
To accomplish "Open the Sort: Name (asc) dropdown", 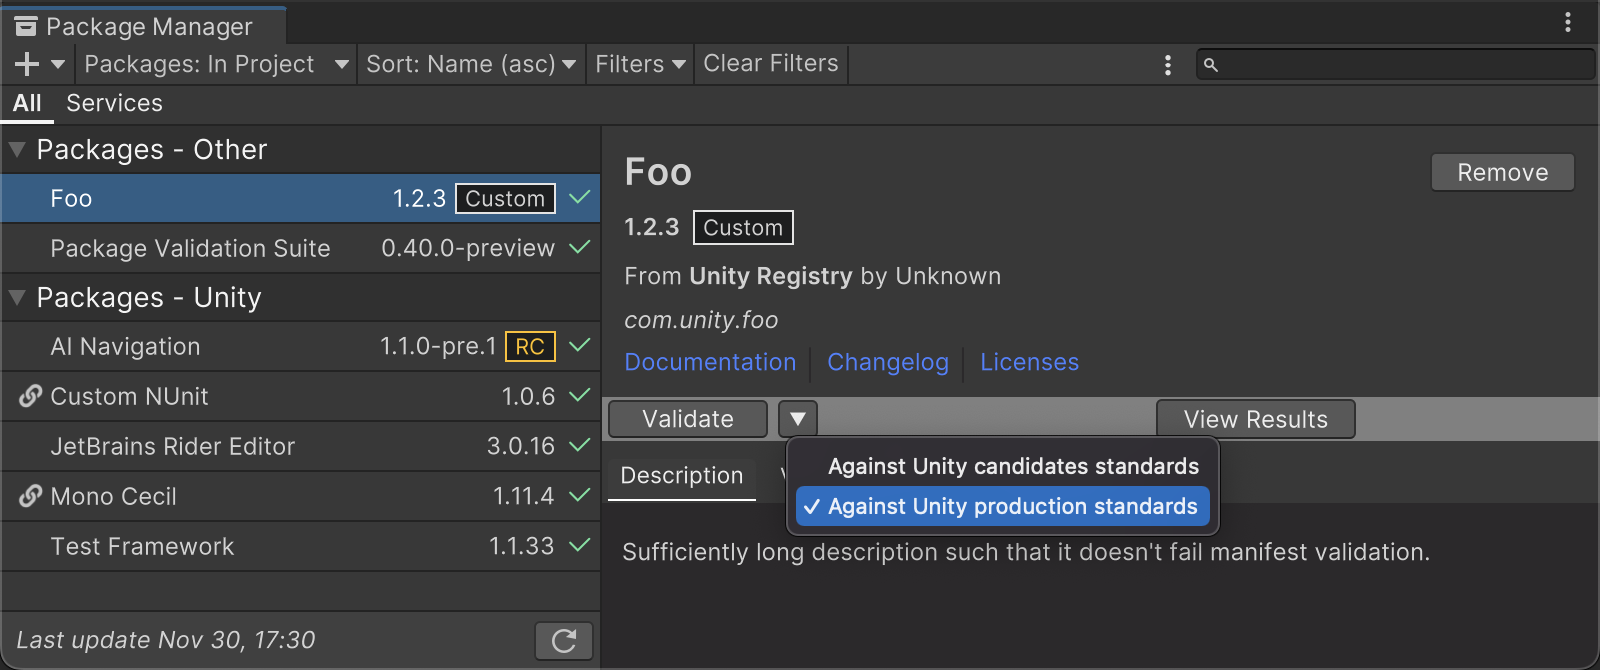I will (x=470, y=64).
